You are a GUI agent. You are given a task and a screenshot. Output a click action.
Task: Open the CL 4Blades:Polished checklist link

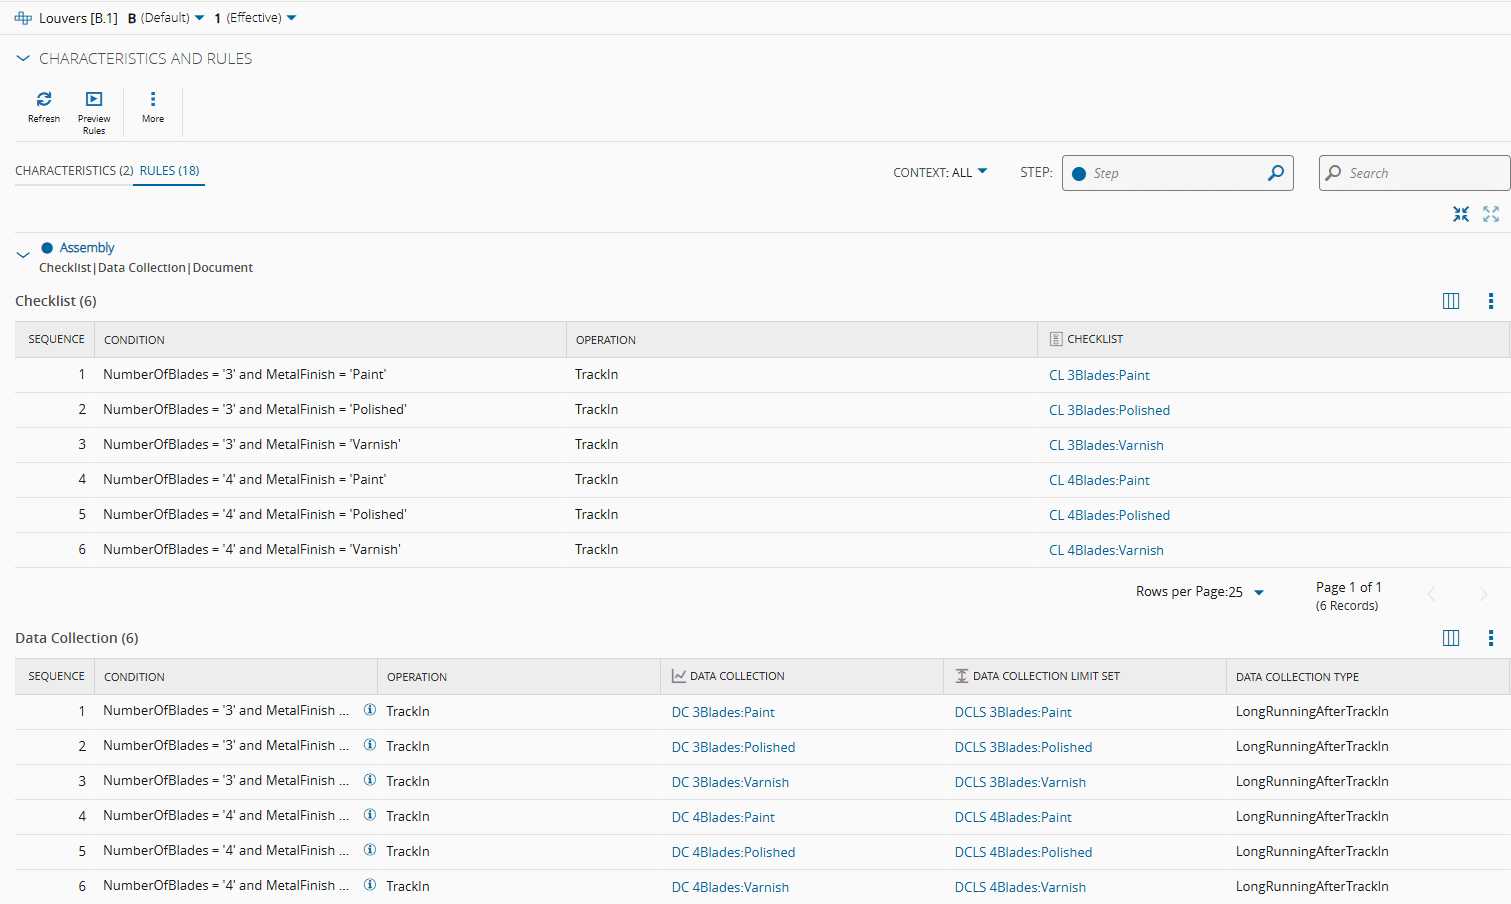pyautogui.click(x=1109, y=514)
